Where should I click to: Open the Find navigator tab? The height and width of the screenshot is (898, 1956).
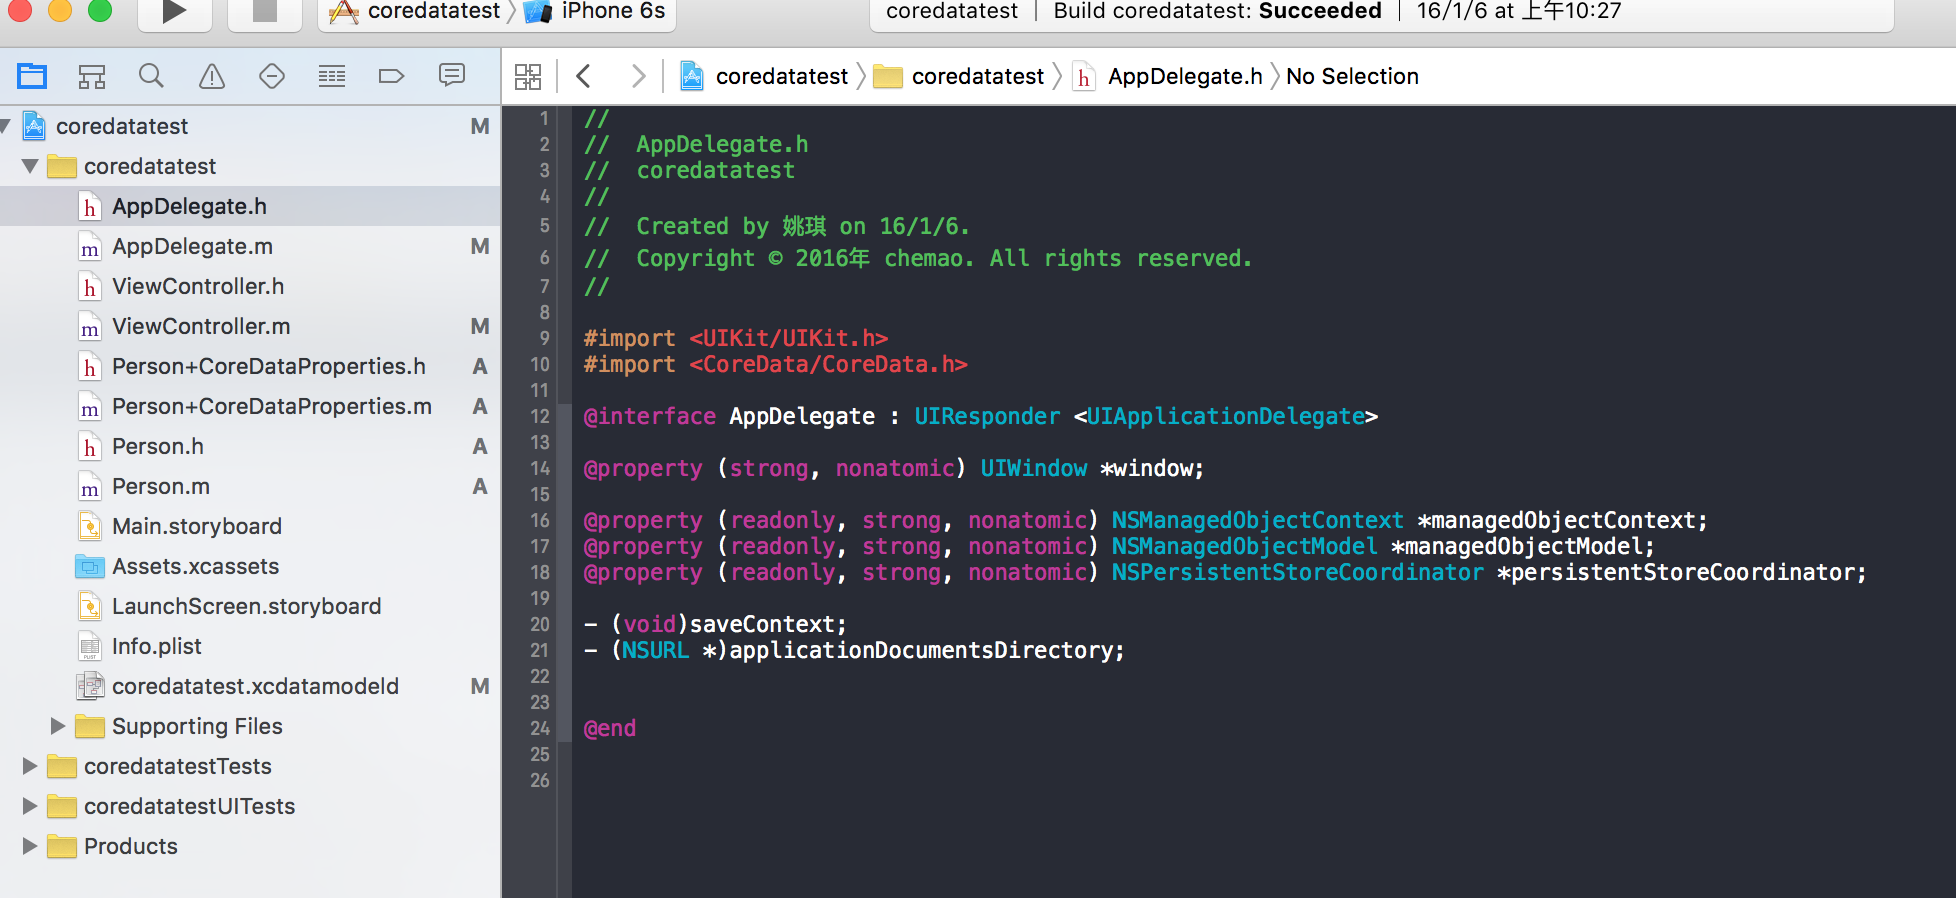151,76
